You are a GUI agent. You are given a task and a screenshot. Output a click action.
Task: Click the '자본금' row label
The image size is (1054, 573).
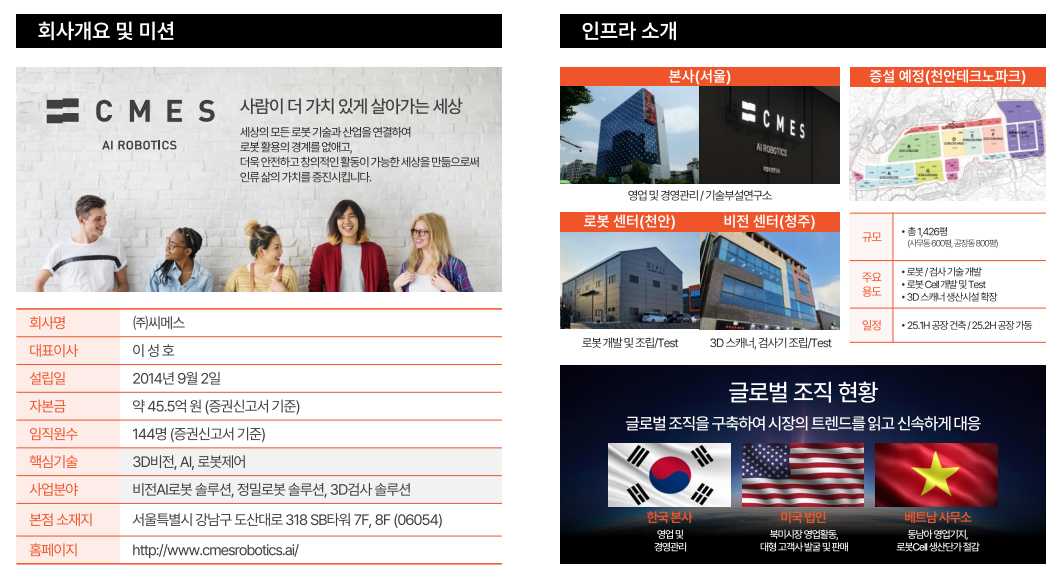pyautogui.click(x=47, y=406)
